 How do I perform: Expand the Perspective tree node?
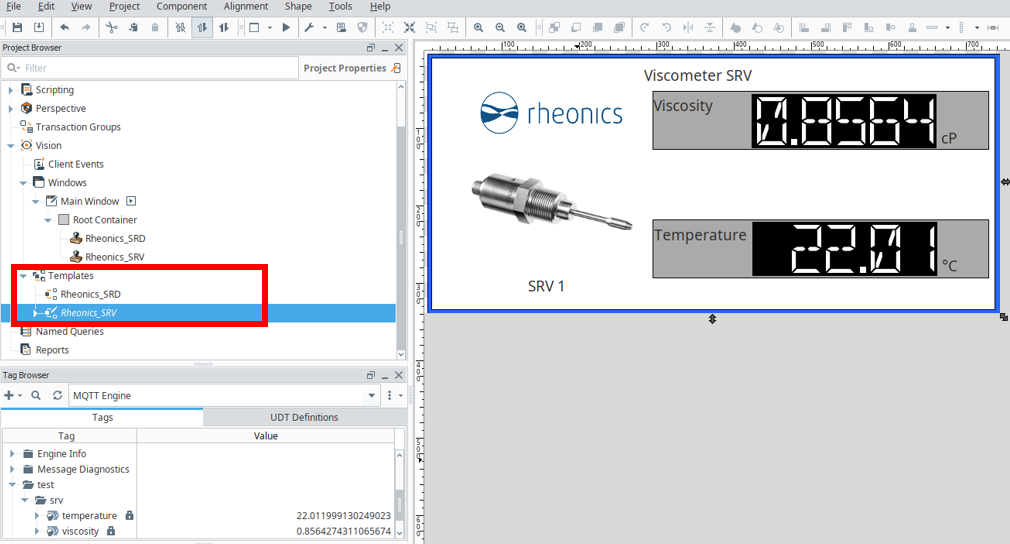pyautogui.click(x=10, y=109)
